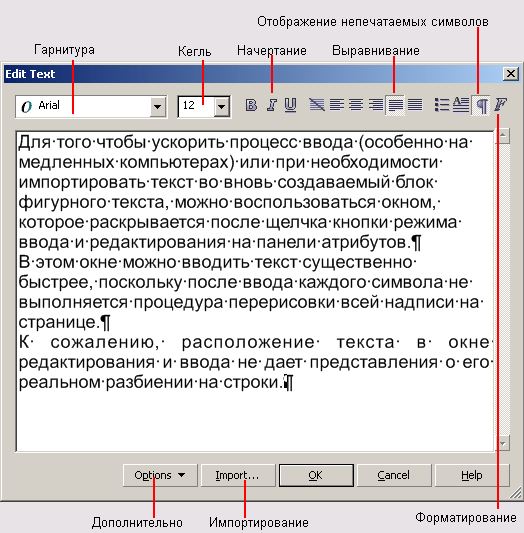Toggle bulleted list icon

coord(442,105)
